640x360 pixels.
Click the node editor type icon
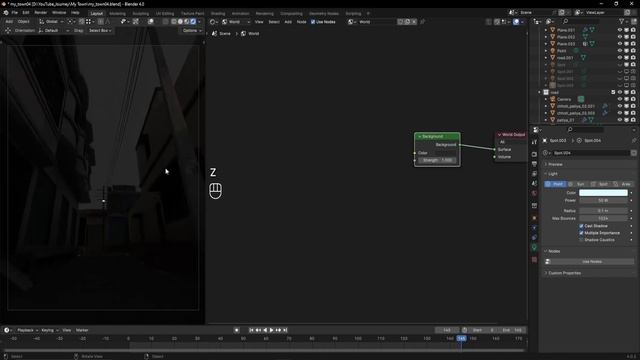pyautogui.click(x=214, y=22)
